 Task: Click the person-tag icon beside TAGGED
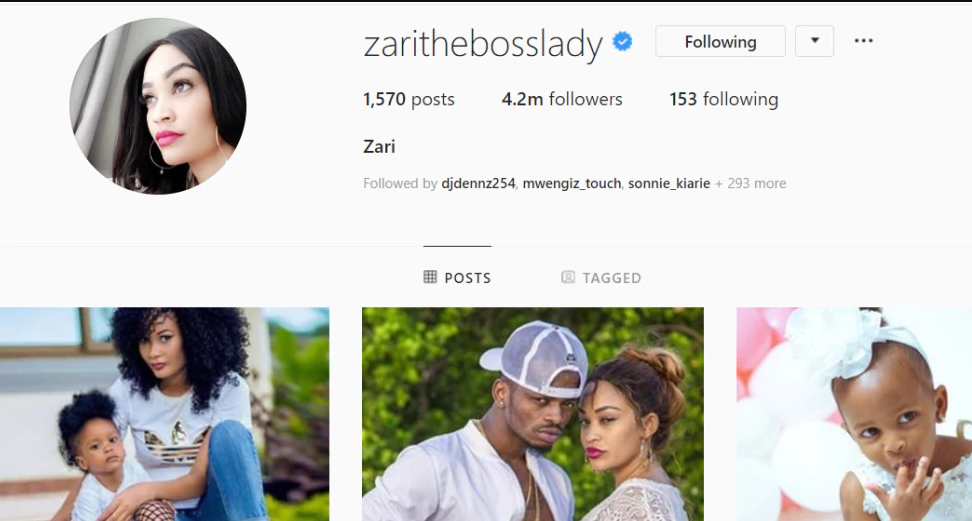click(x=568, y=277)
